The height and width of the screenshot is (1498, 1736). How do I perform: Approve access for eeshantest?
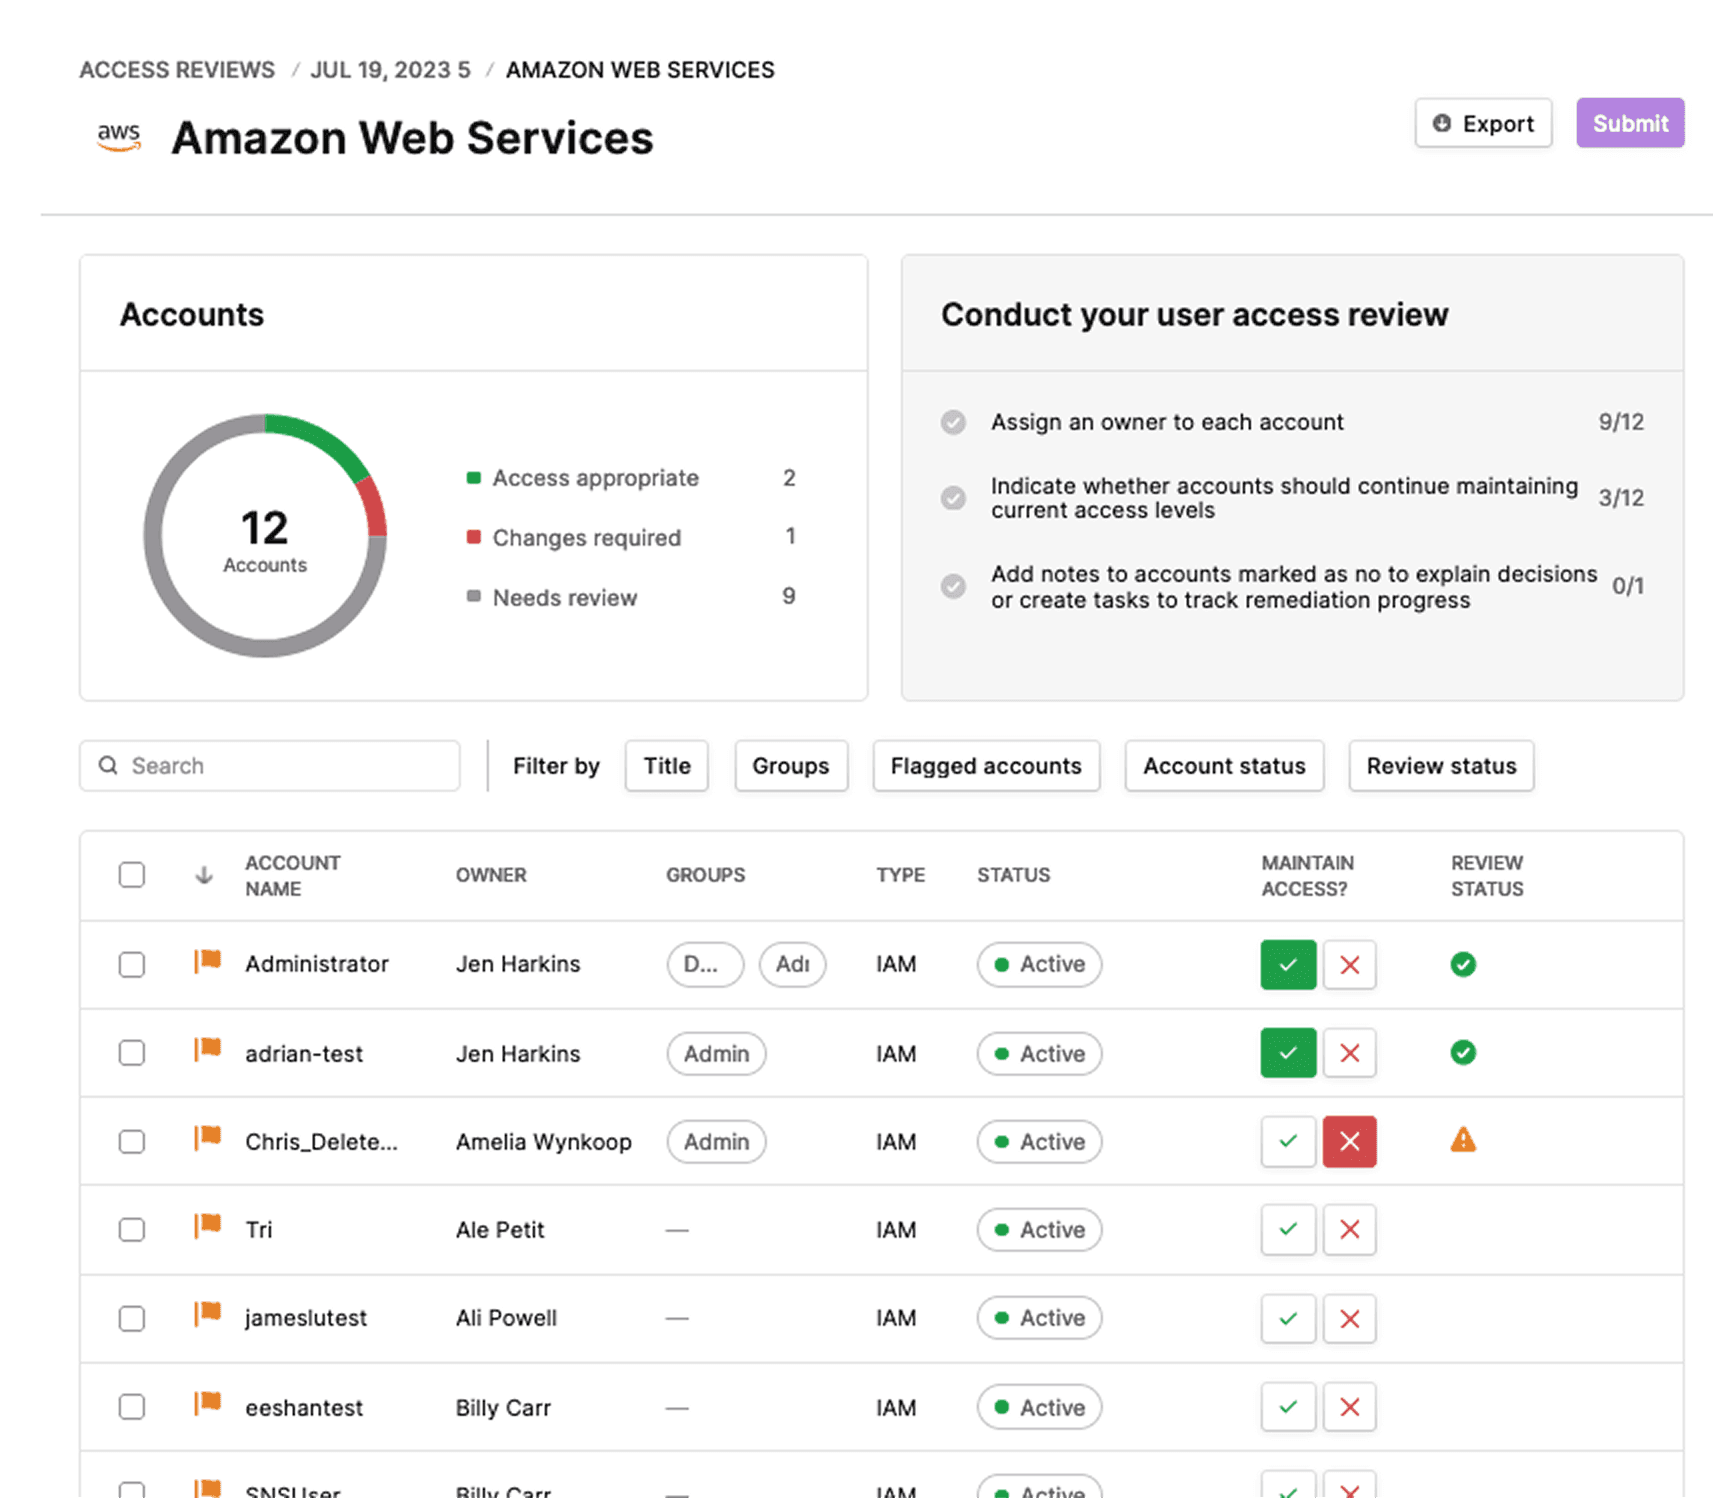pyautogui.click(x=1288, y=1407)
